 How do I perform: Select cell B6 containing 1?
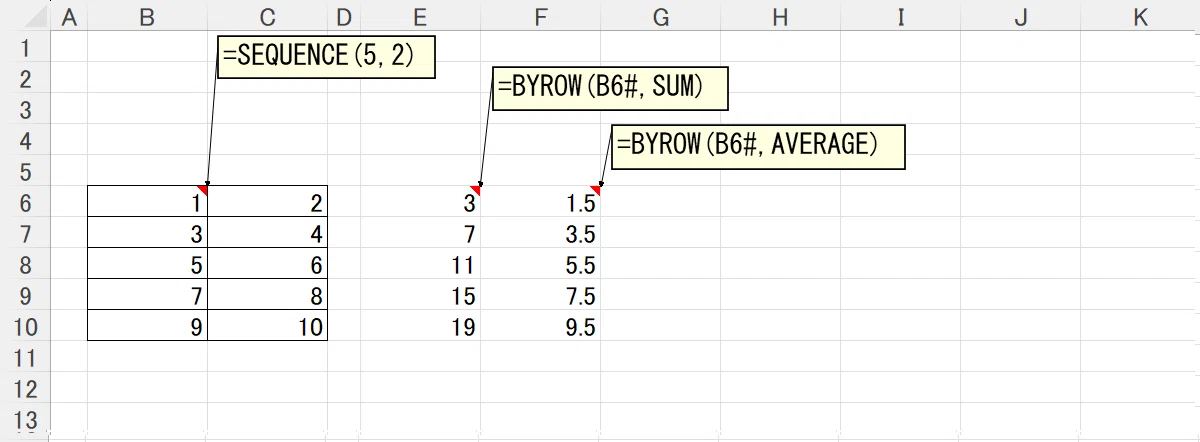click(147, 202)
